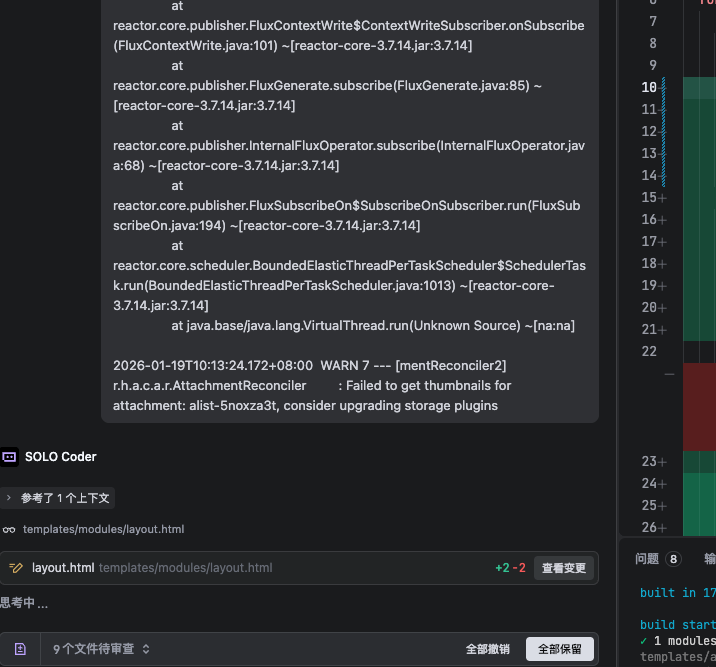Click the SOLO Coder agent avatar icon

point(9,457)
